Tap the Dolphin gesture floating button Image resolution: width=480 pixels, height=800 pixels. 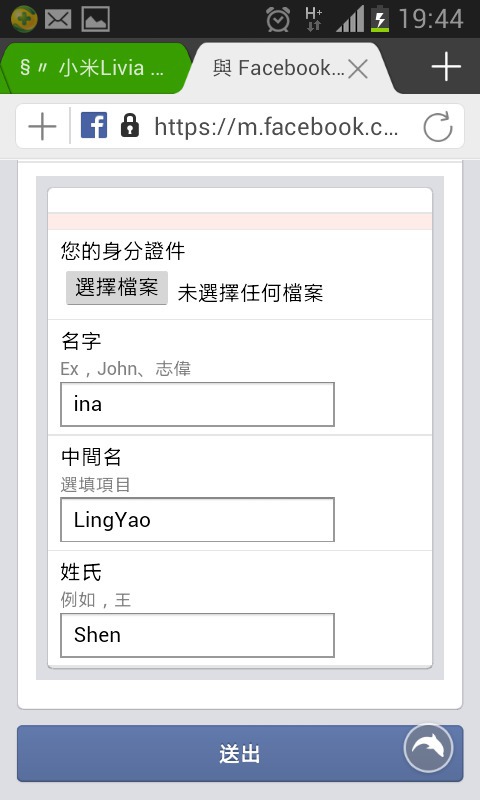[428, 748]
